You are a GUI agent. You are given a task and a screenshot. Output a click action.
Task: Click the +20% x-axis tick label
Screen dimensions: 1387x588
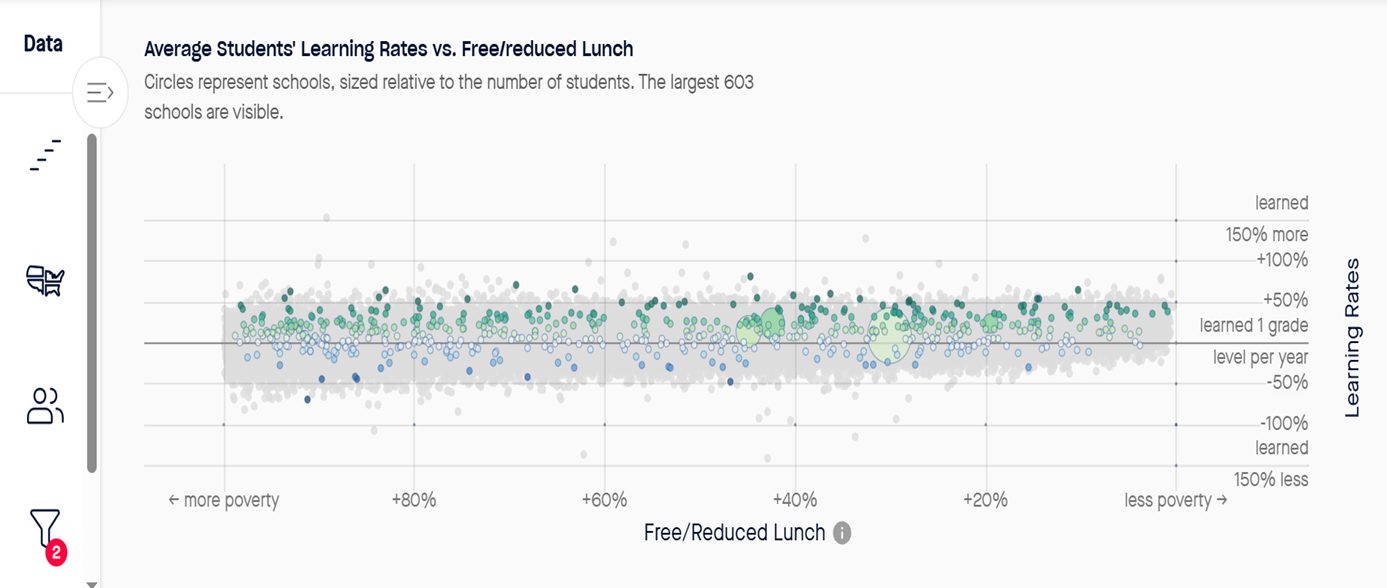tap(985, 500)
